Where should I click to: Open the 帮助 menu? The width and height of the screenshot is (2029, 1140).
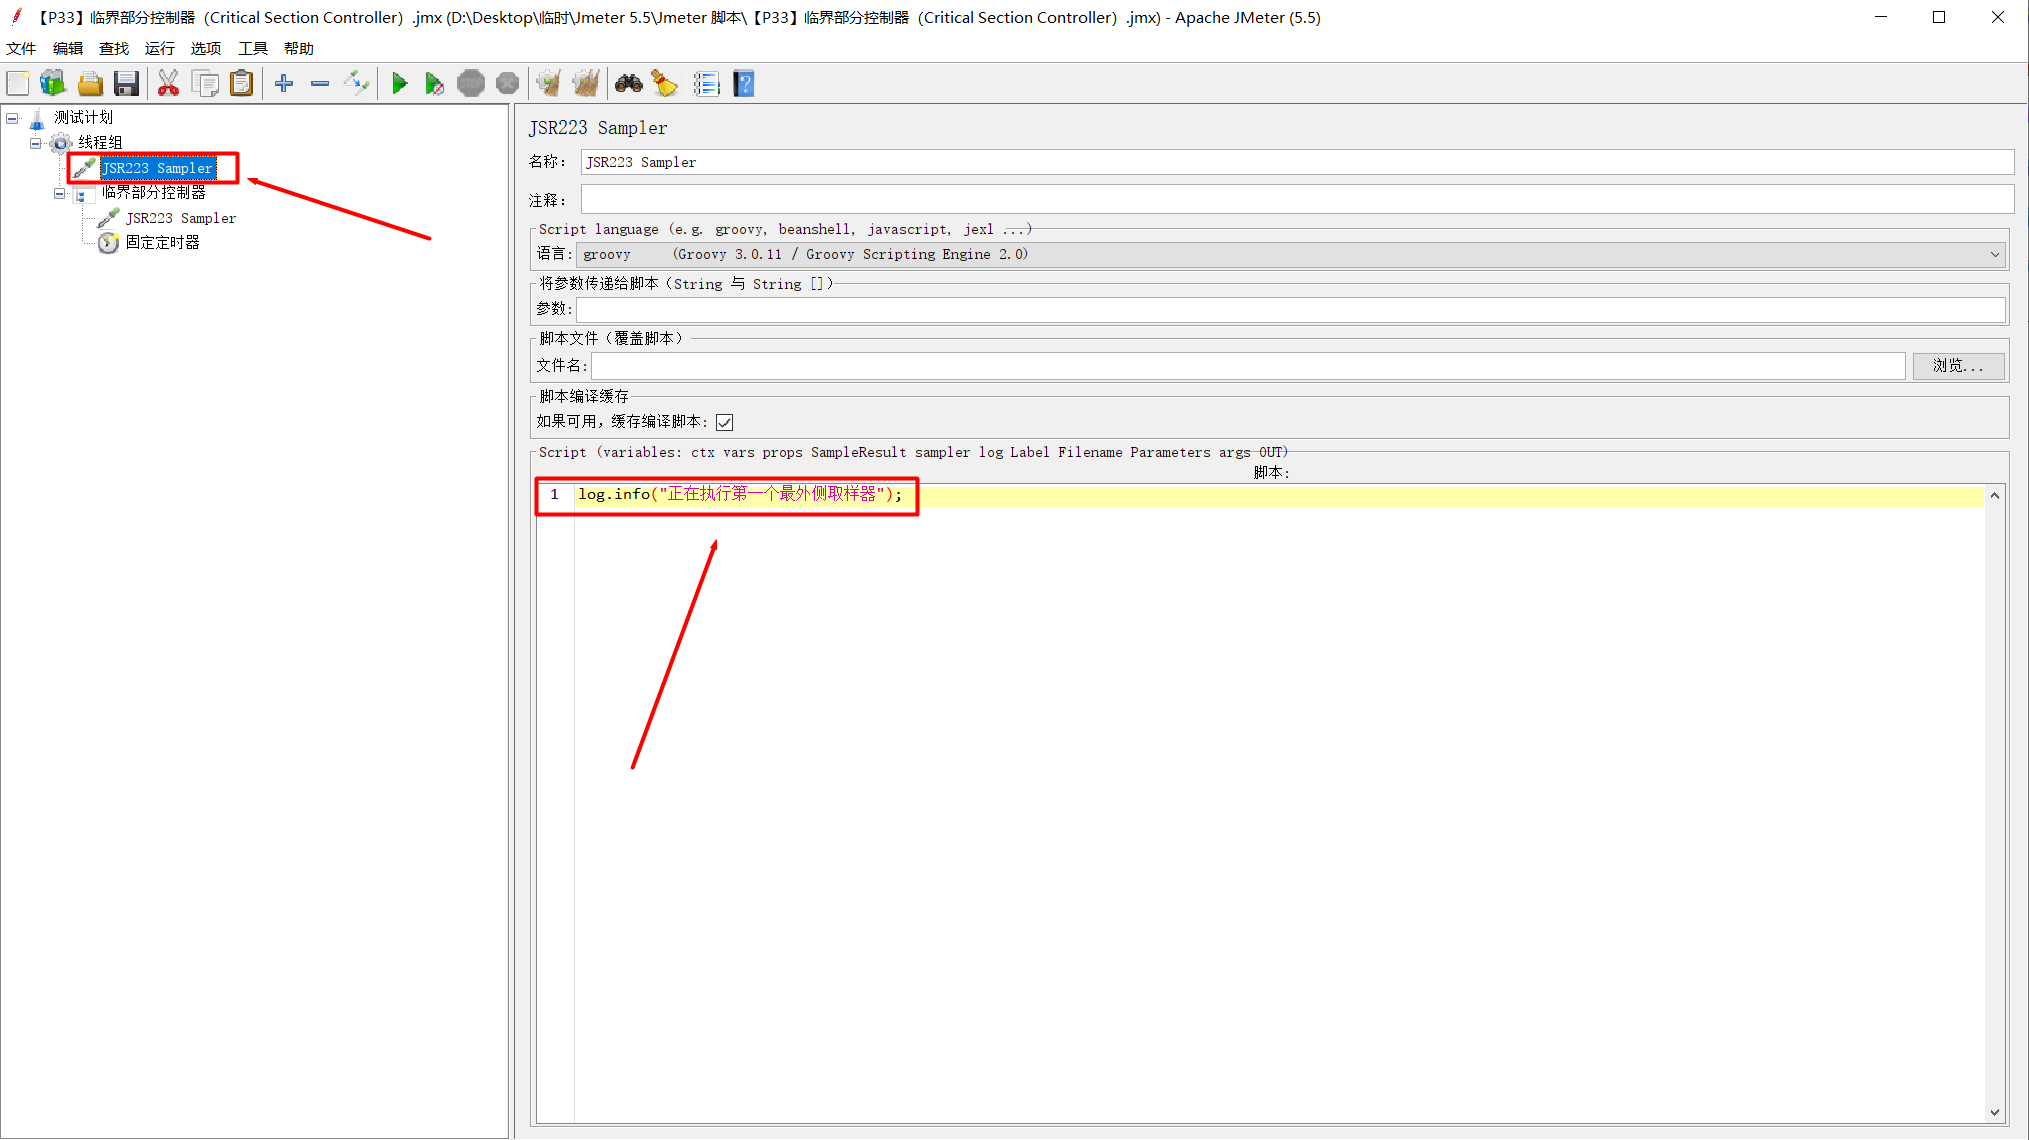pos(299,49)
